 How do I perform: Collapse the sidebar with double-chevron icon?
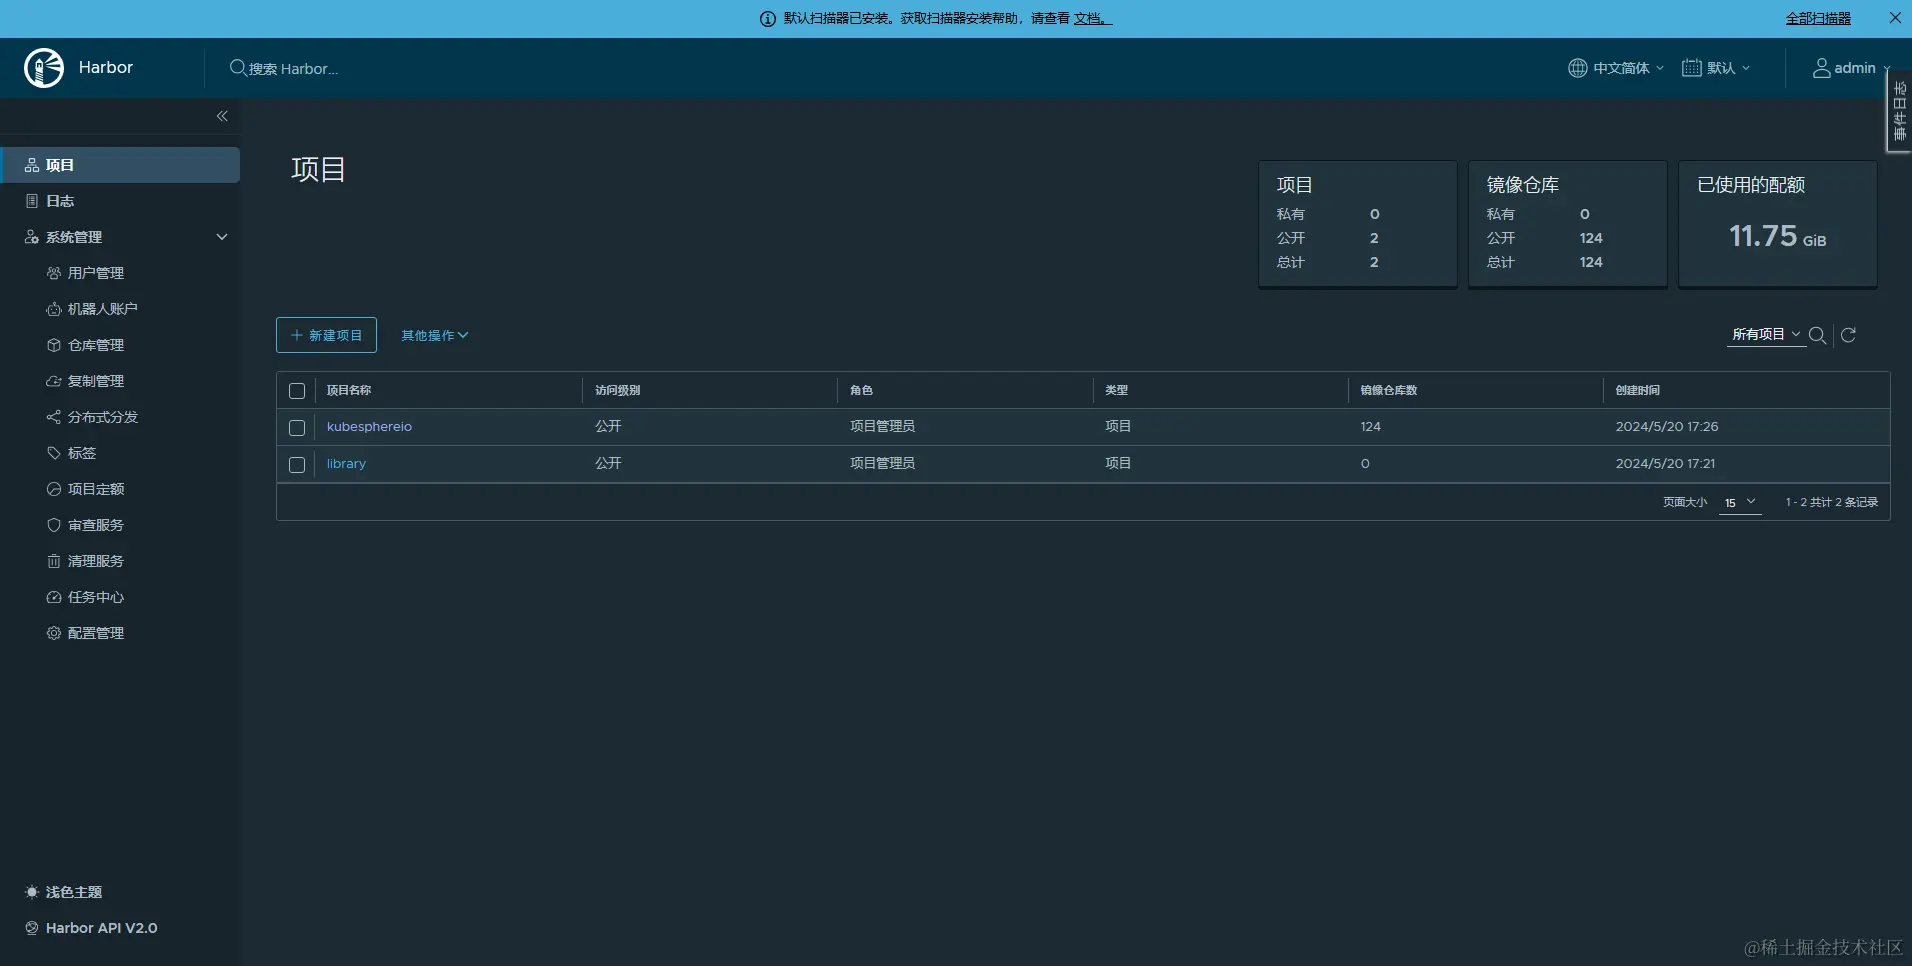click(x=222, y=116)
